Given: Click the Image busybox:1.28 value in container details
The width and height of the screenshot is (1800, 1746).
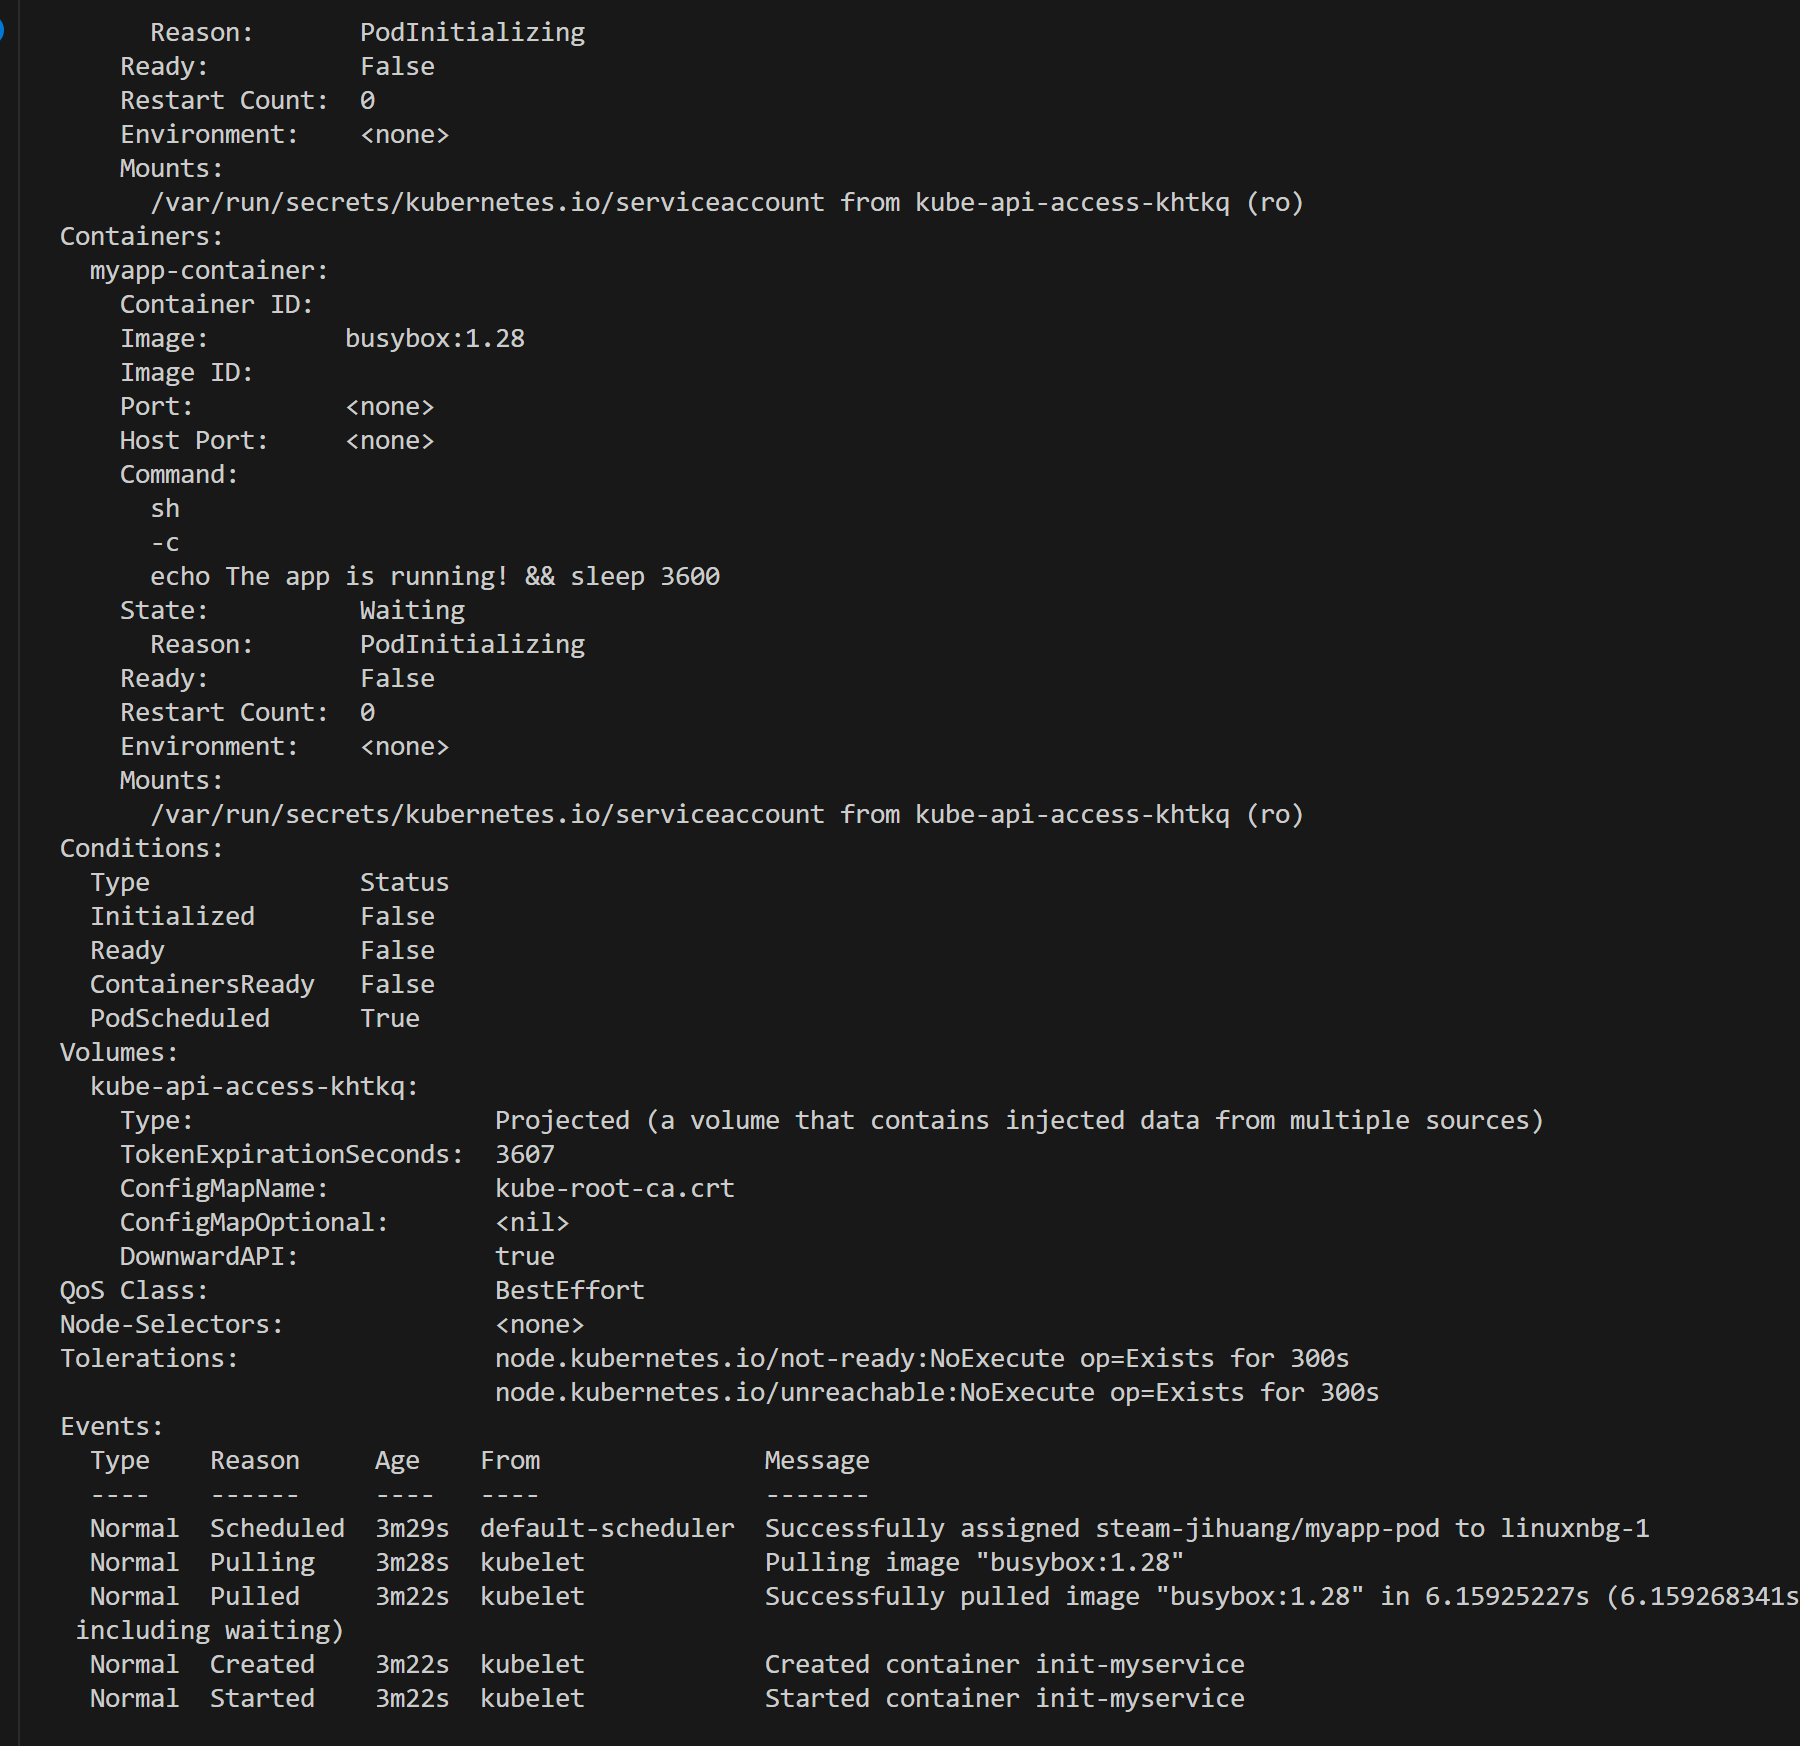Looking at the screenshot, I should tap(435, 339).
